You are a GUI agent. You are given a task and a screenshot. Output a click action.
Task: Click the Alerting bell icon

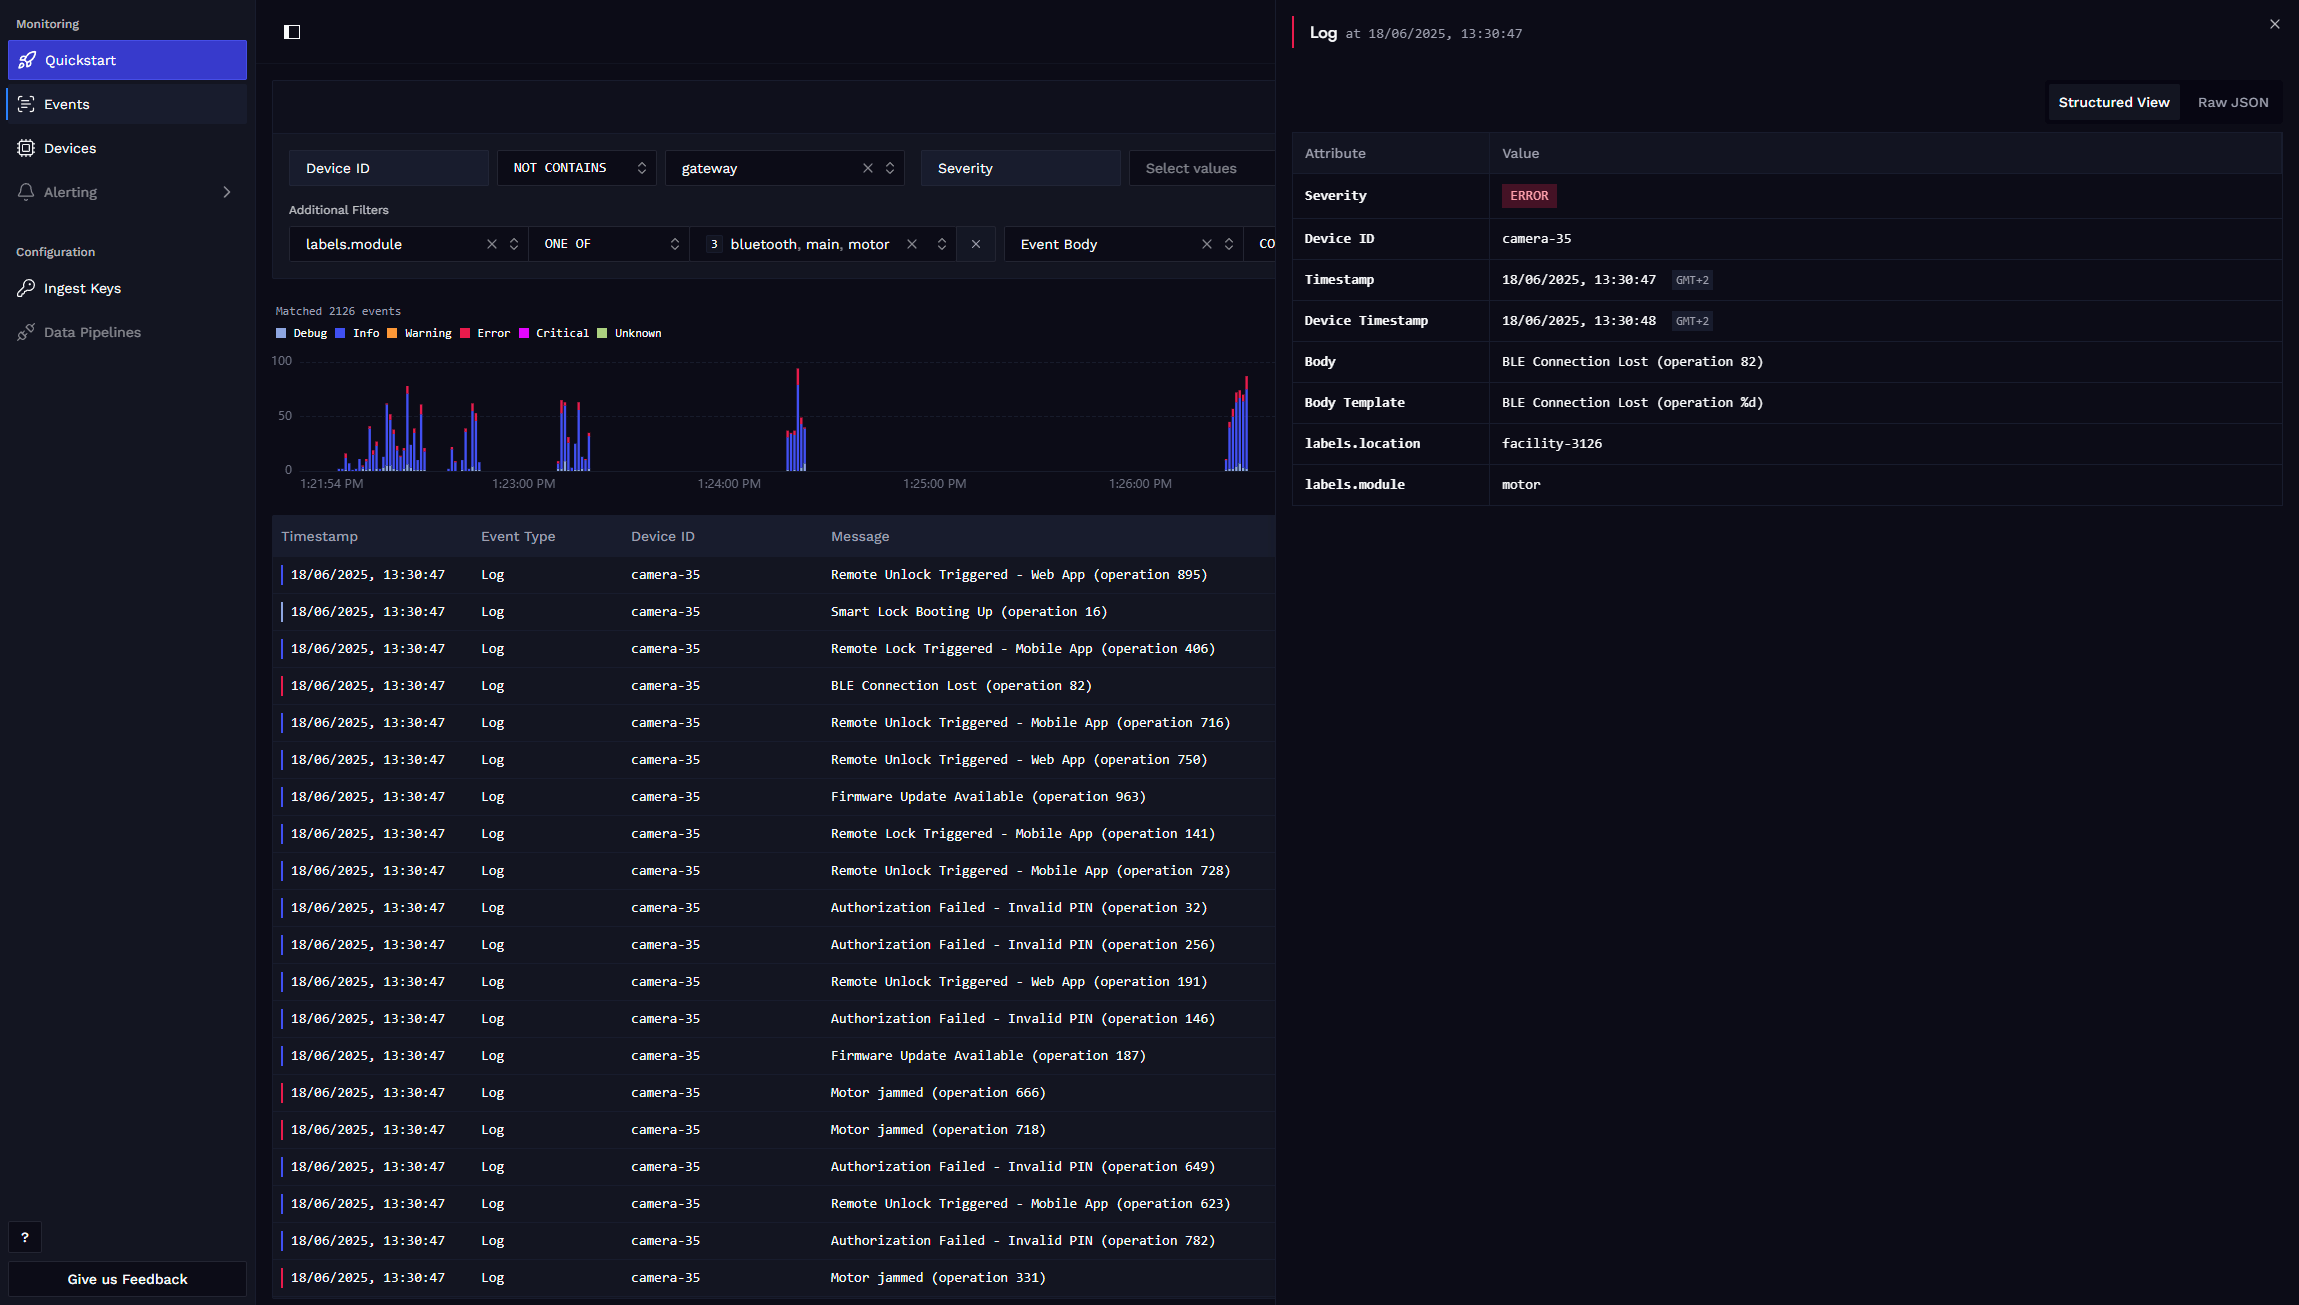point(26,192)
